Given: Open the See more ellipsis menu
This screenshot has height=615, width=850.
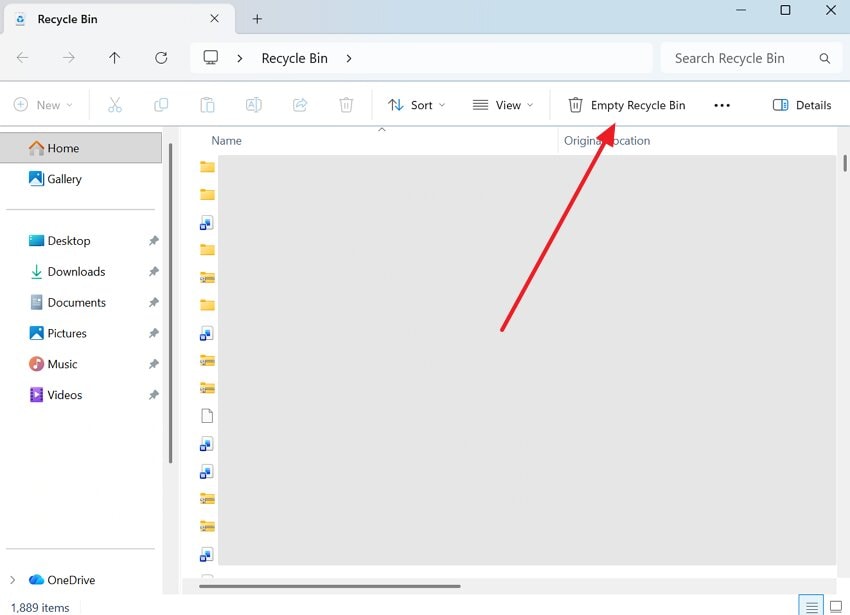Looking at the screenshot, I should (x=722, y=105).
